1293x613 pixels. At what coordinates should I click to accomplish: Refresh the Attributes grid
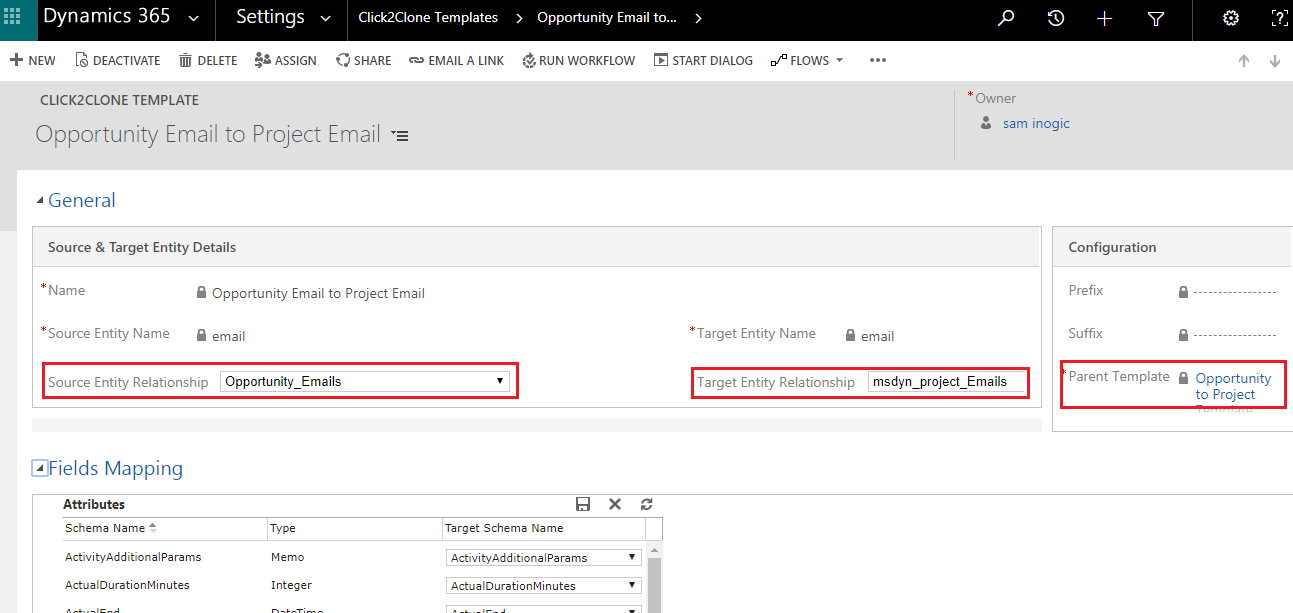tap(647, 504)
